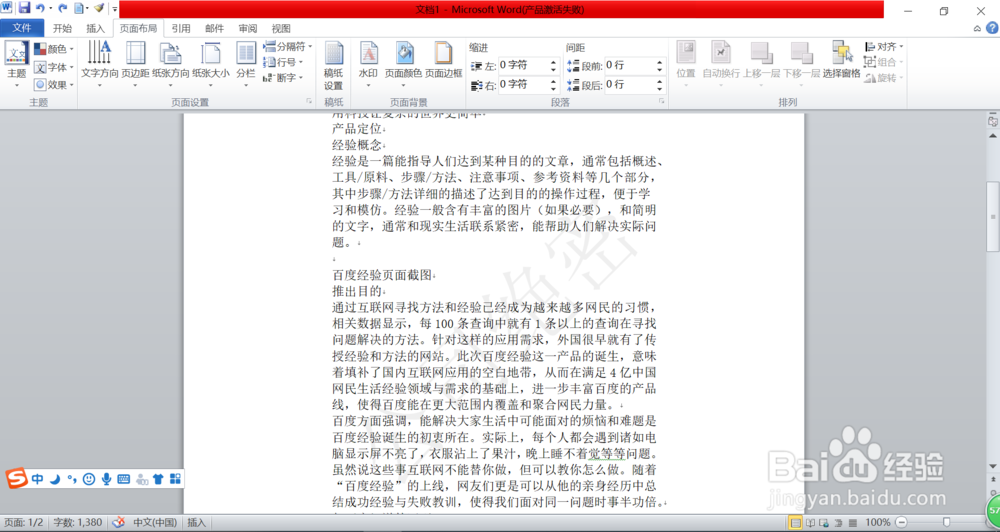This screenshot has height=532, width=1000.
Task: Redo the last action
Action: (x=62, y=8)
